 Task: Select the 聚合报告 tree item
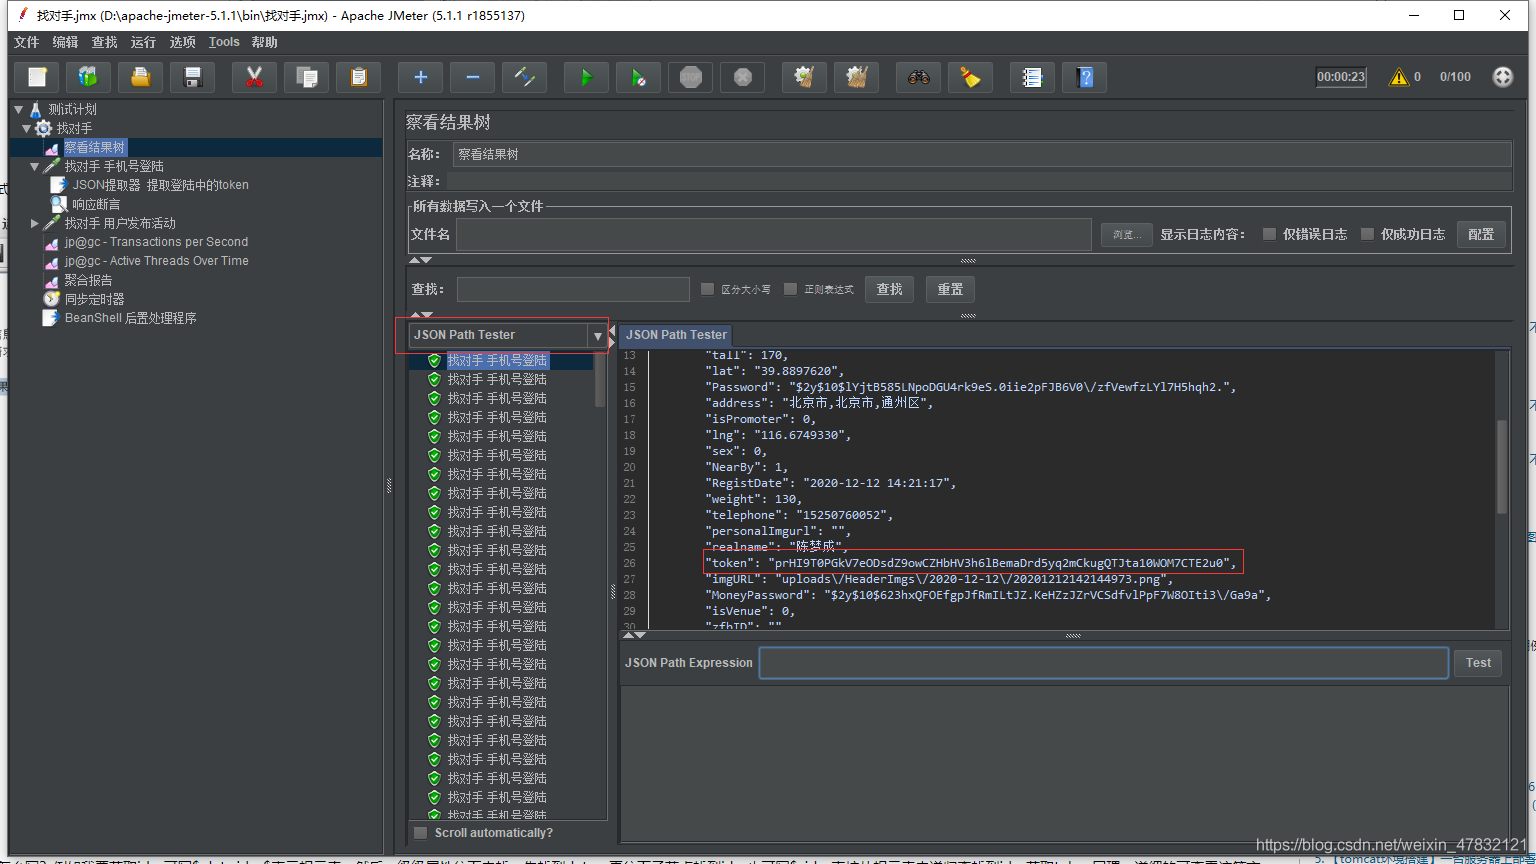[x=78, y=280]
